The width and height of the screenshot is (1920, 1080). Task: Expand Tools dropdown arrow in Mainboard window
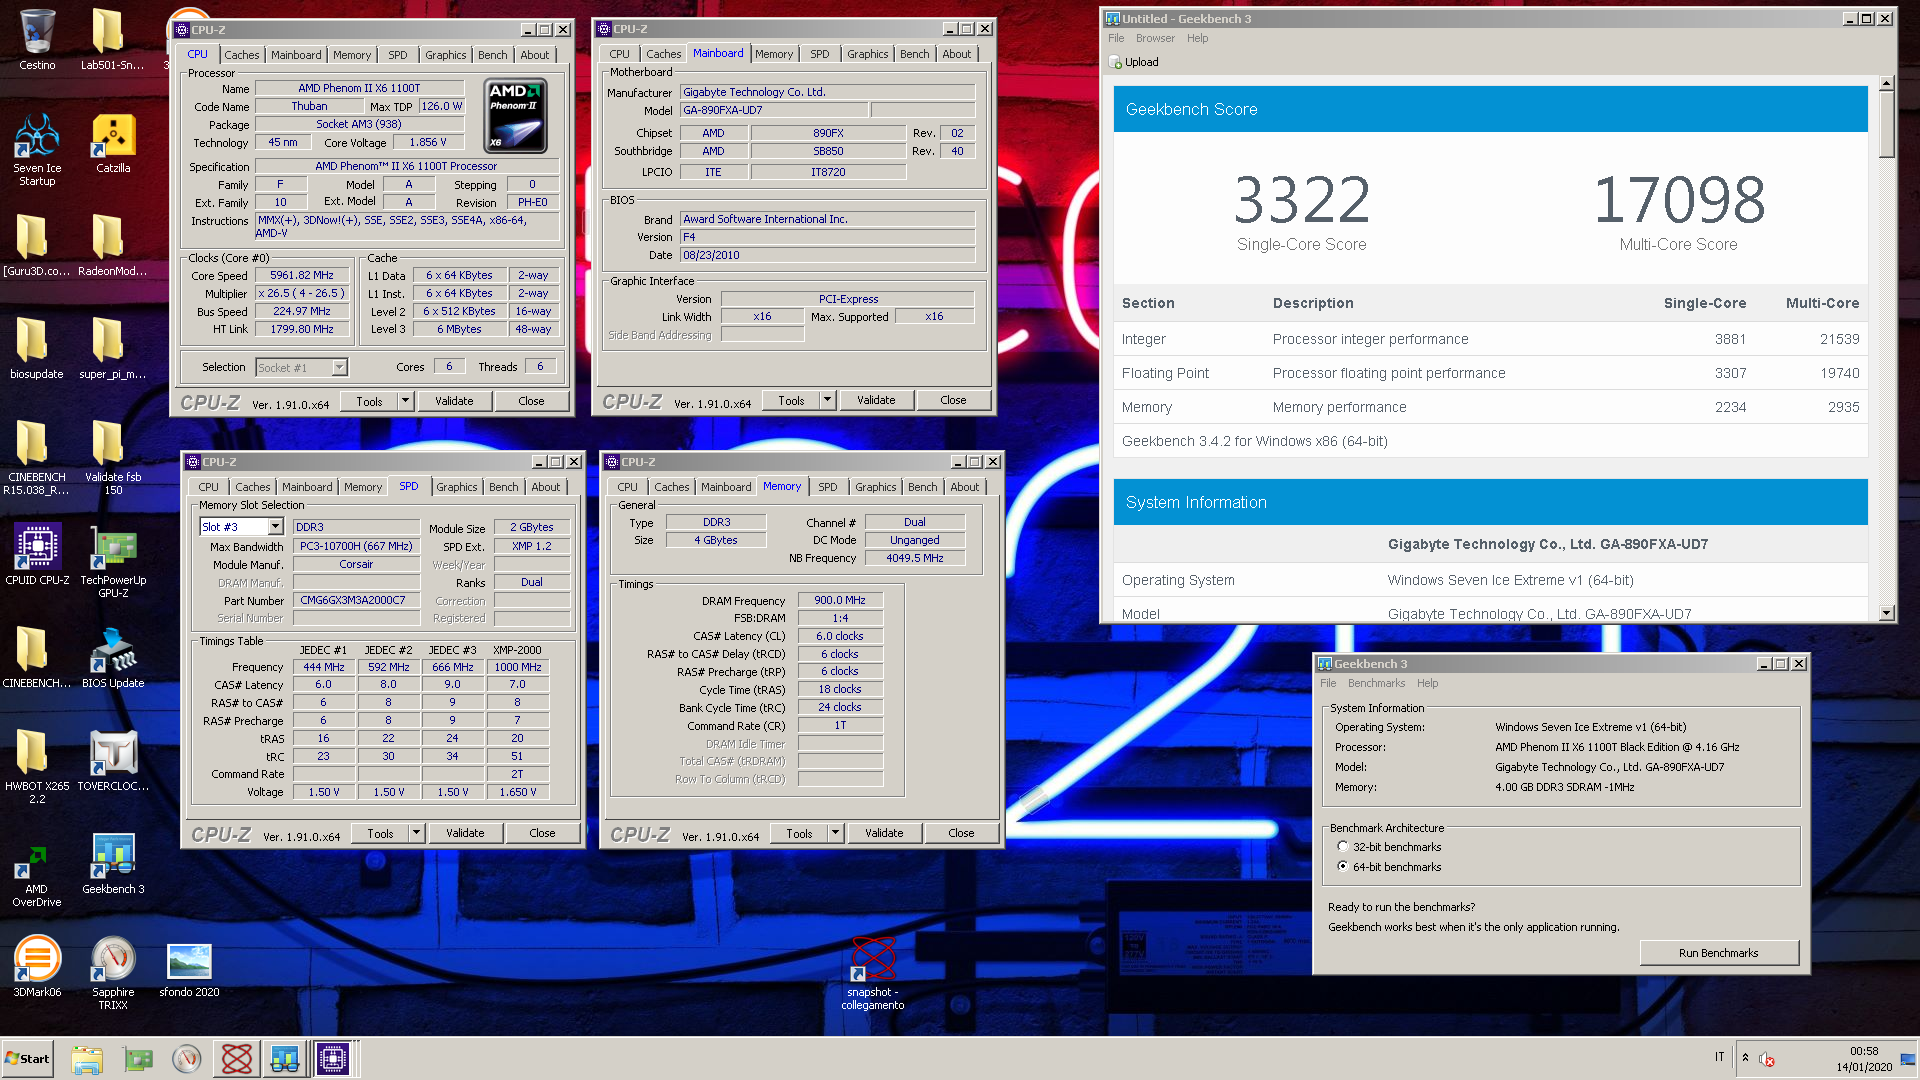point(828,400)
